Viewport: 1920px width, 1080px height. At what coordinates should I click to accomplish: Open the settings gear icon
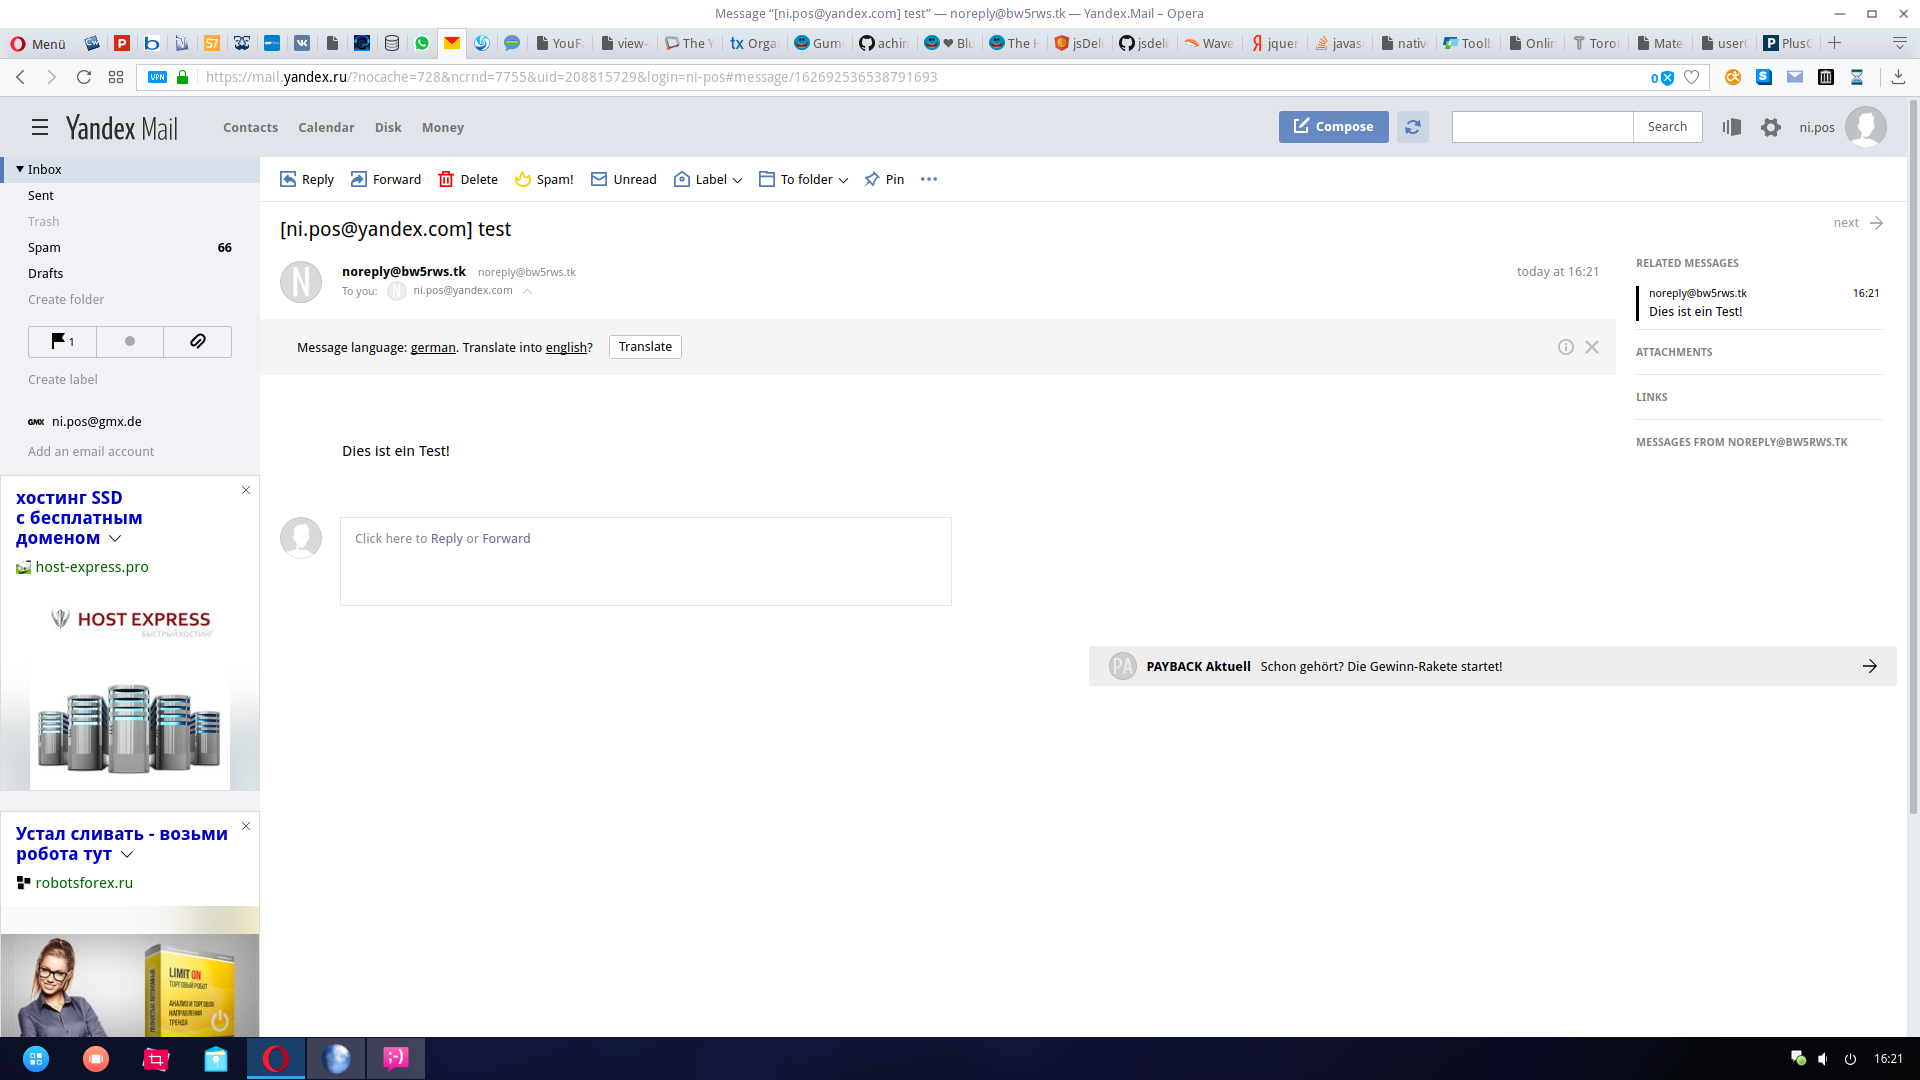(x=1770, y=127)
